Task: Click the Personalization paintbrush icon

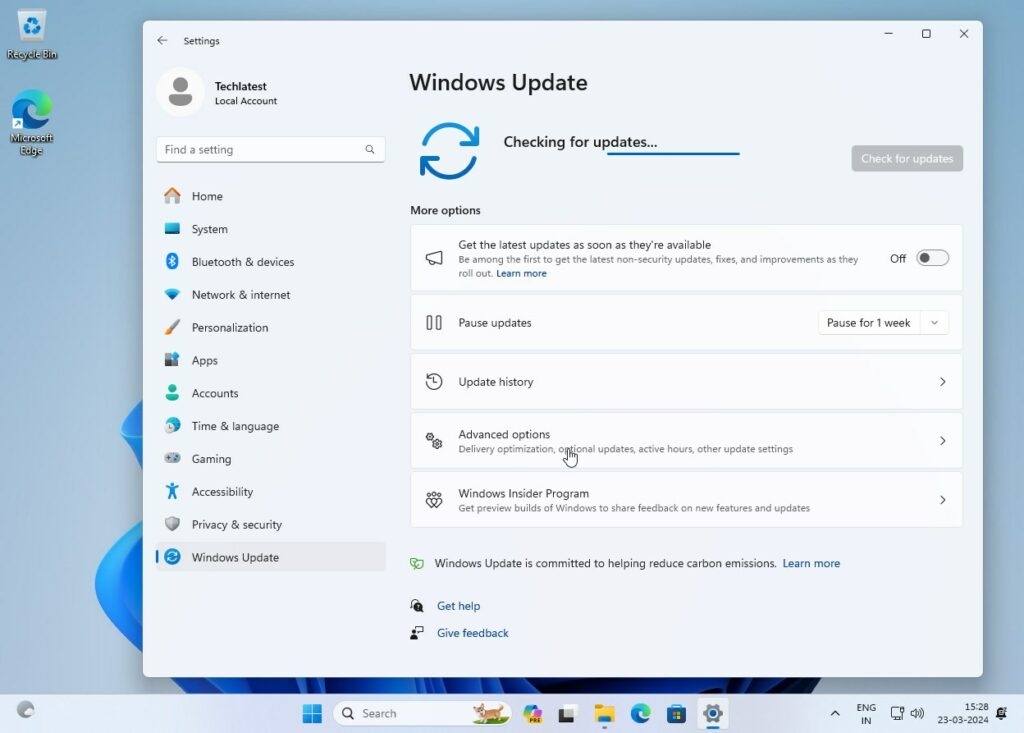Action: 172,328
